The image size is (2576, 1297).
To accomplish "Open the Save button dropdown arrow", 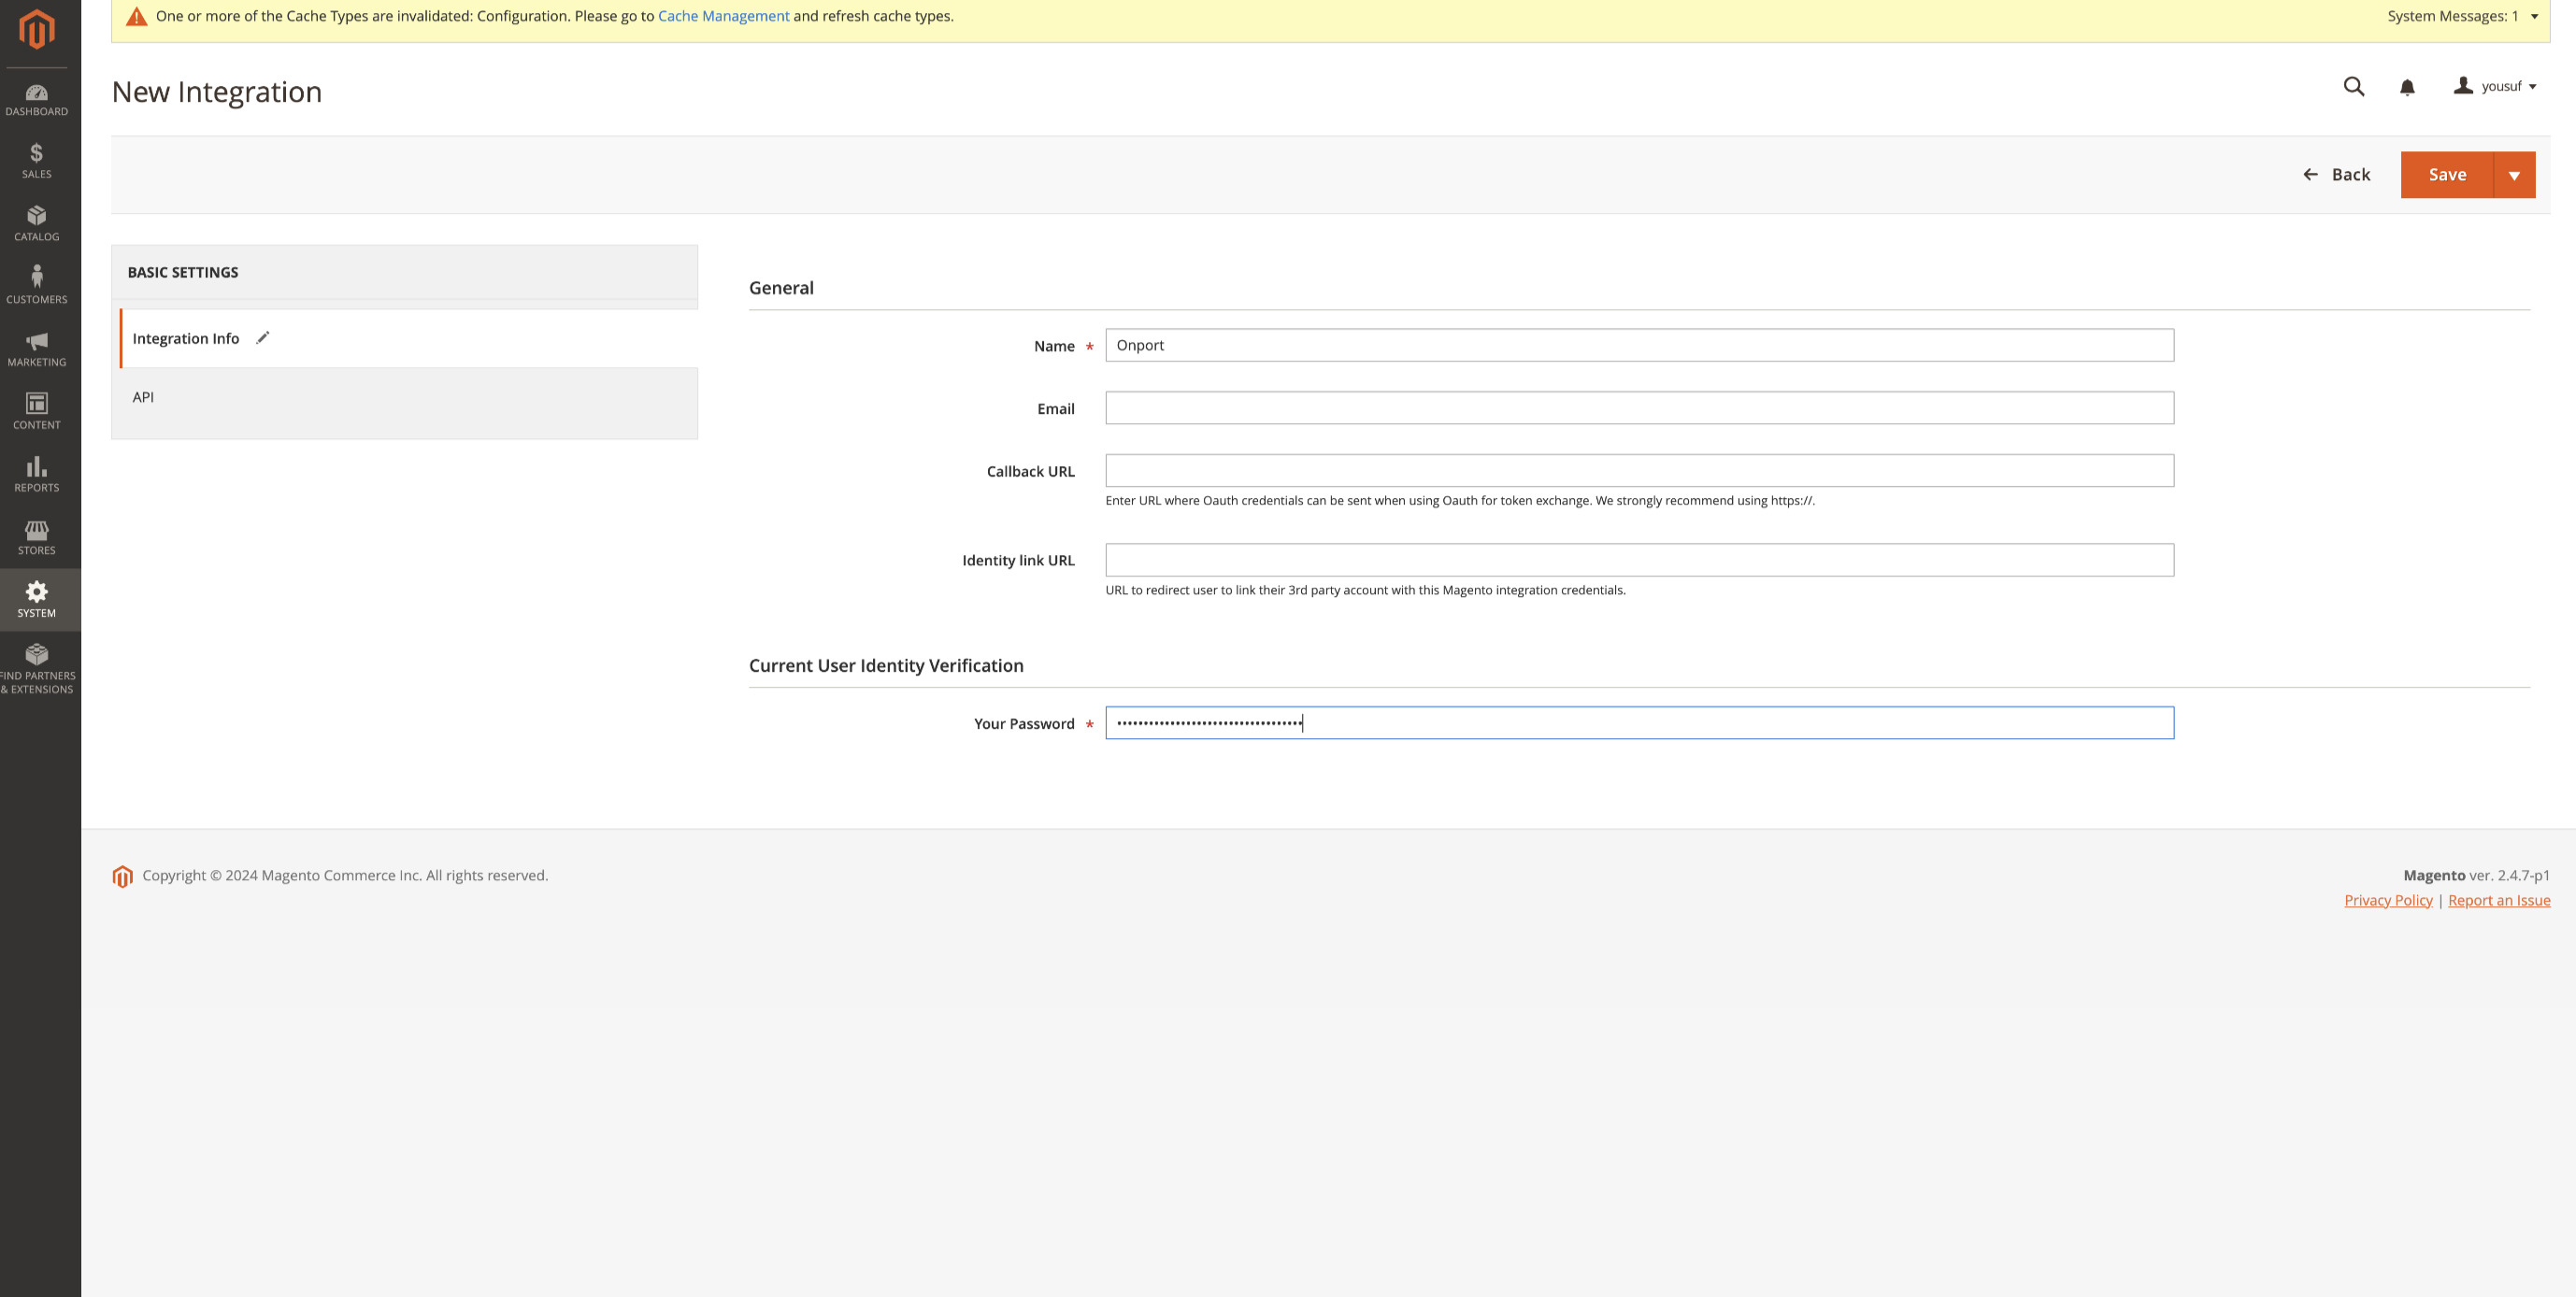I will click(2514, 175).
